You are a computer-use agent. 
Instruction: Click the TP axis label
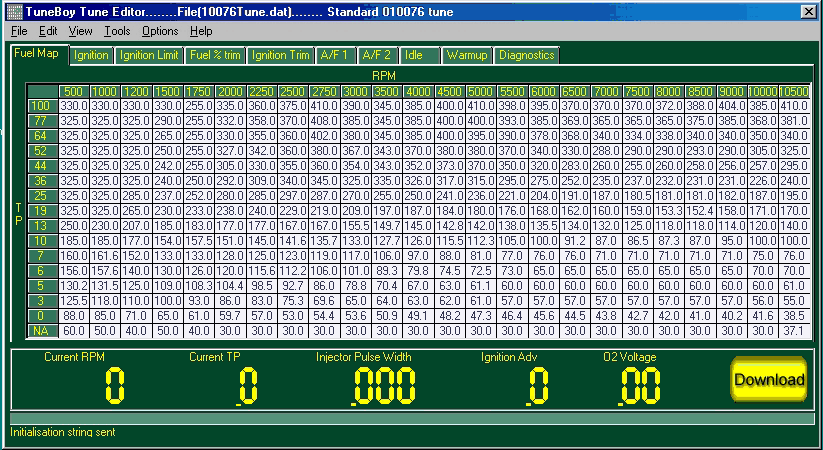[x=18, y=214]
